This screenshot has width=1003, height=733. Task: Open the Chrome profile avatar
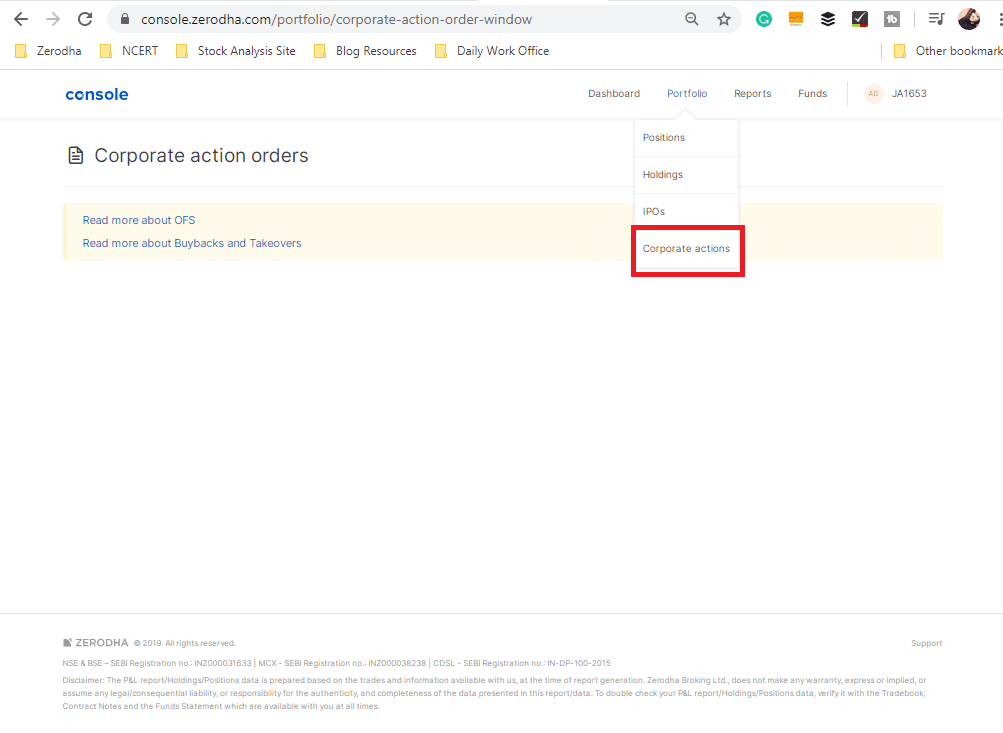click(x=969, y=19)
